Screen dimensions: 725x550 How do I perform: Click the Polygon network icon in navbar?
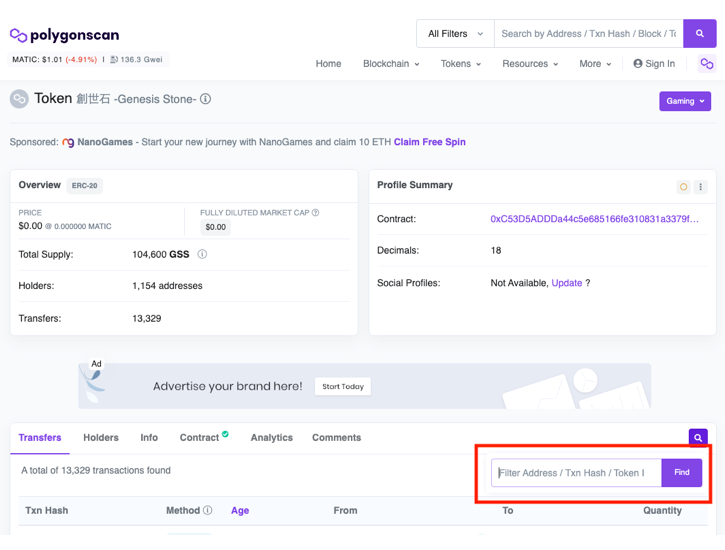coord(707,64)
